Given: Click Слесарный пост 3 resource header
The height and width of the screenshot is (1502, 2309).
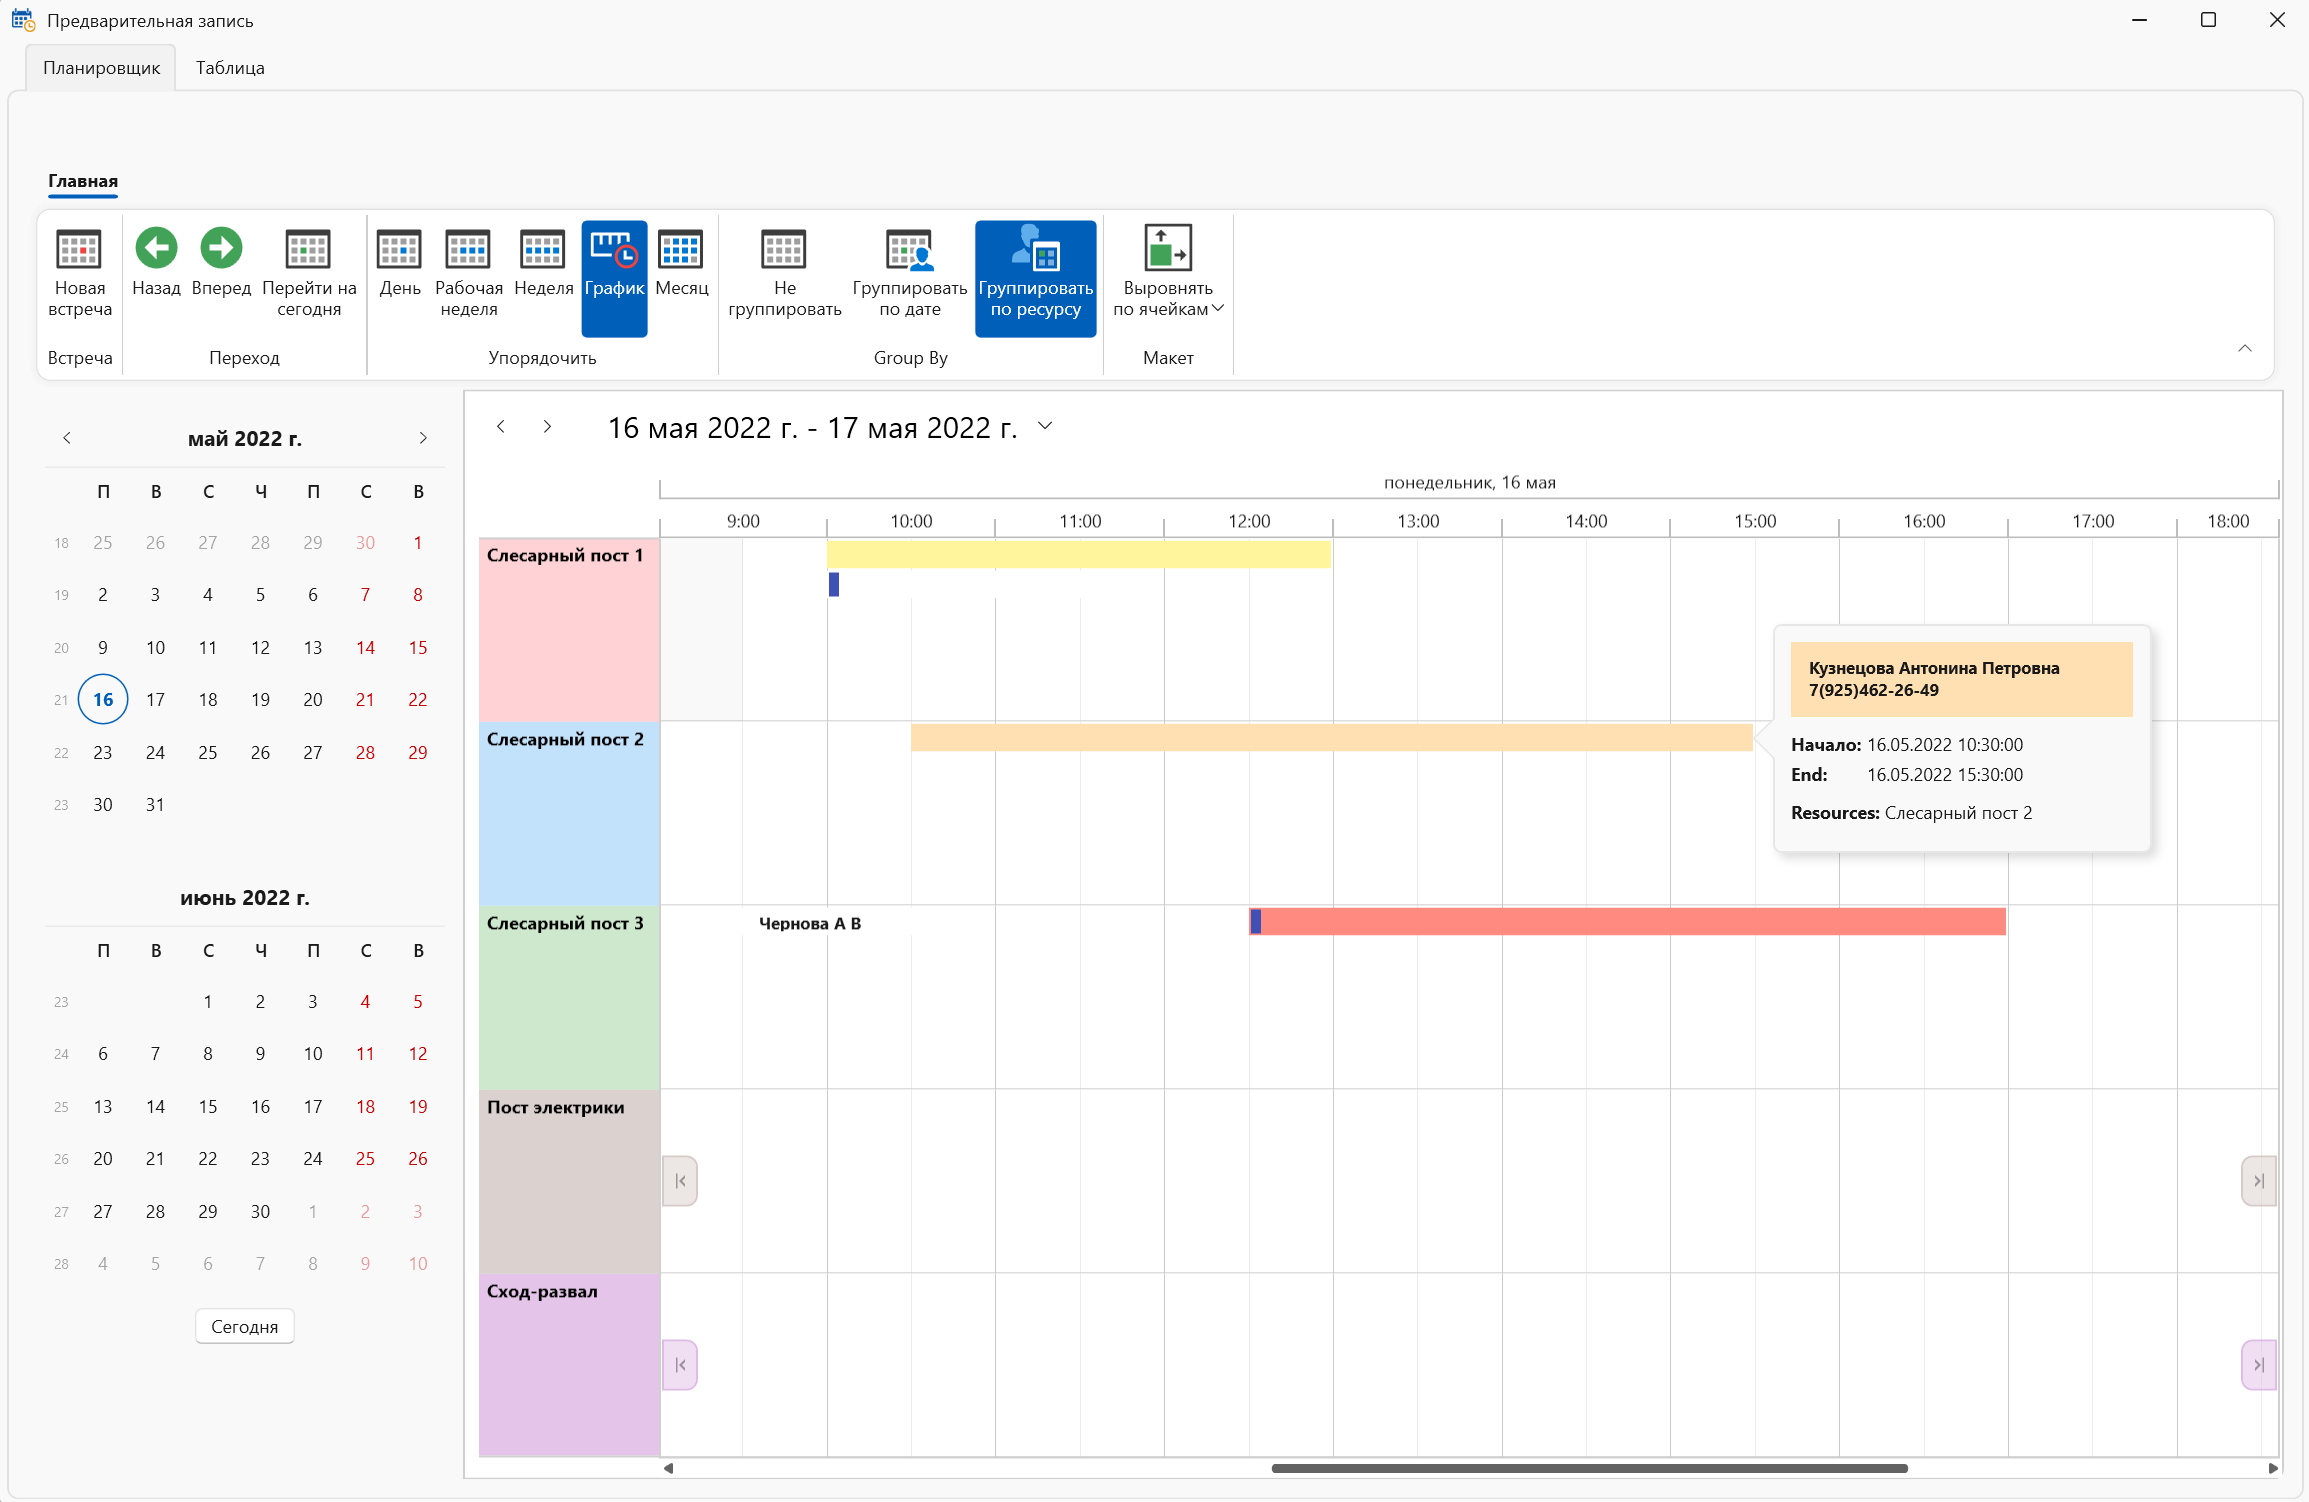Looking at the screenshot, I should [569, 997].
